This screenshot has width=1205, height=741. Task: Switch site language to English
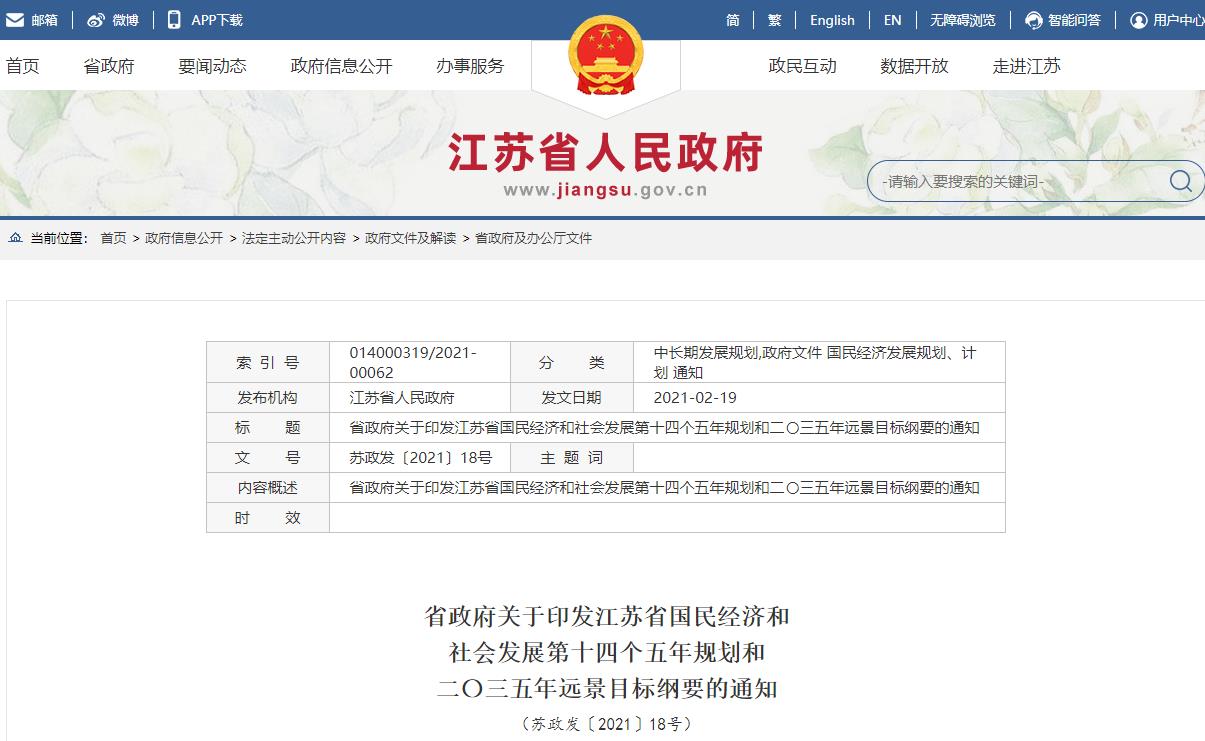(x=832, y=20)
